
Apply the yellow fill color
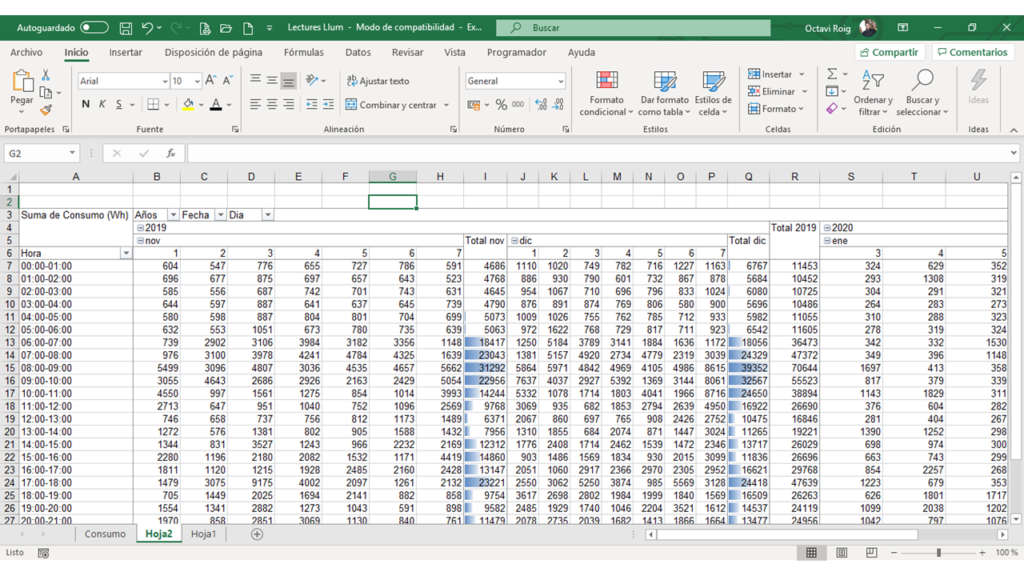pyautogui.click(x=188, y=104)
